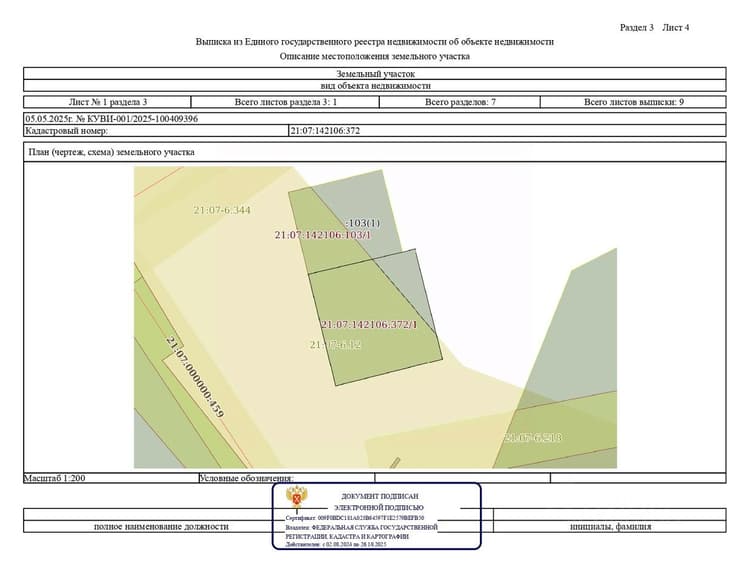750x580 pixels.
Task: Click the 21:07-6.218 zone label
Action: pyautogui.click(x=532, y=437)
